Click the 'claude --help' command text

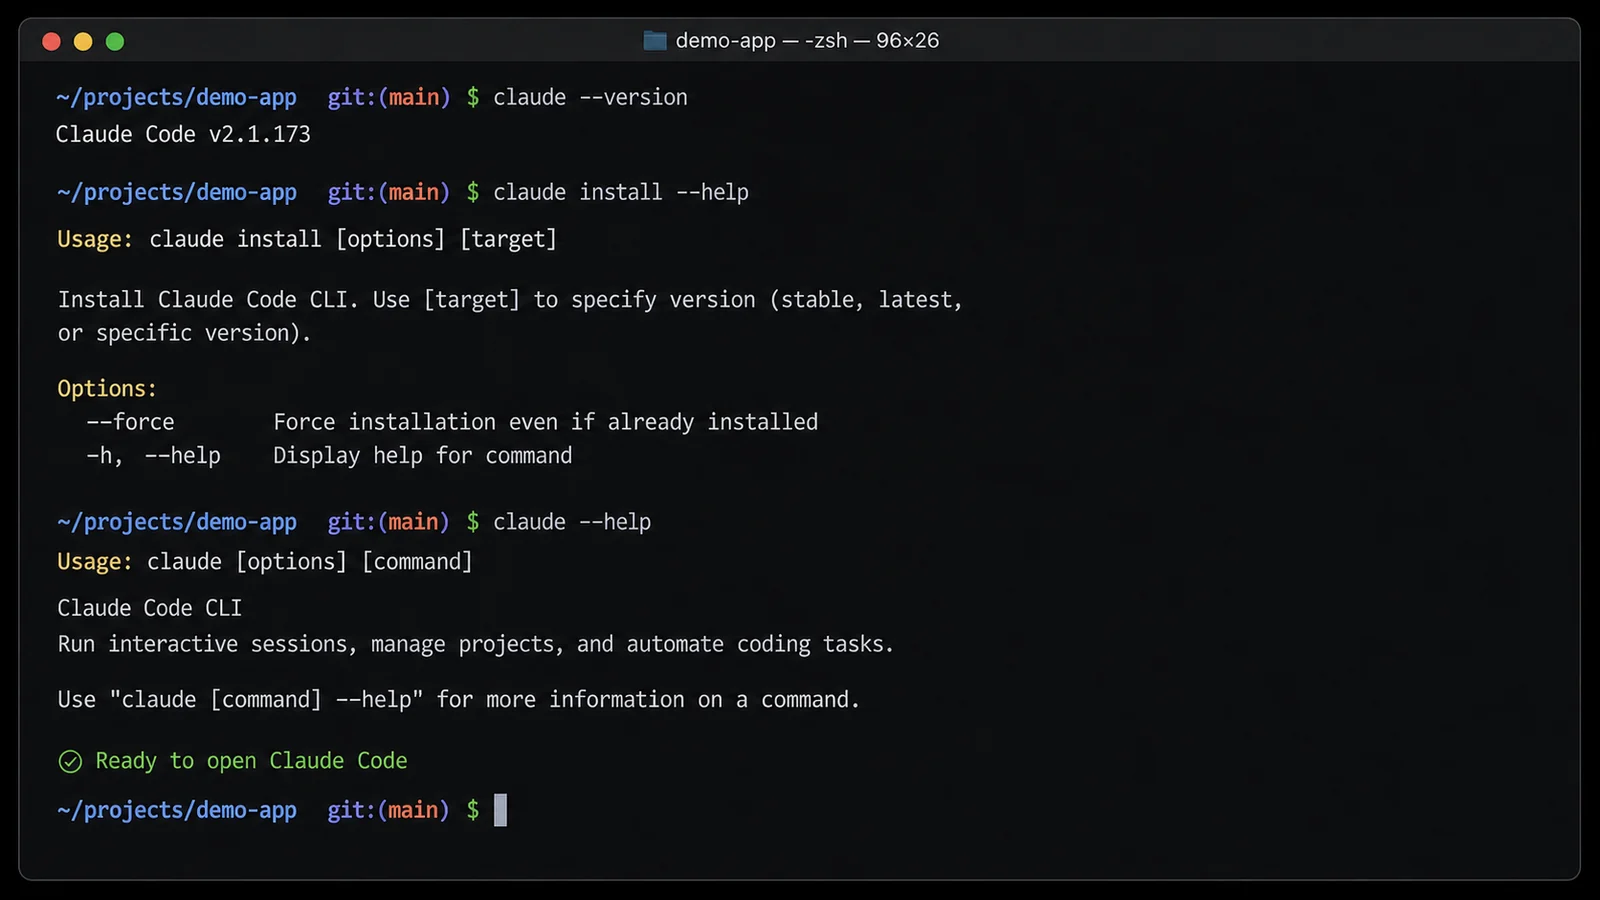click(572, 522)
